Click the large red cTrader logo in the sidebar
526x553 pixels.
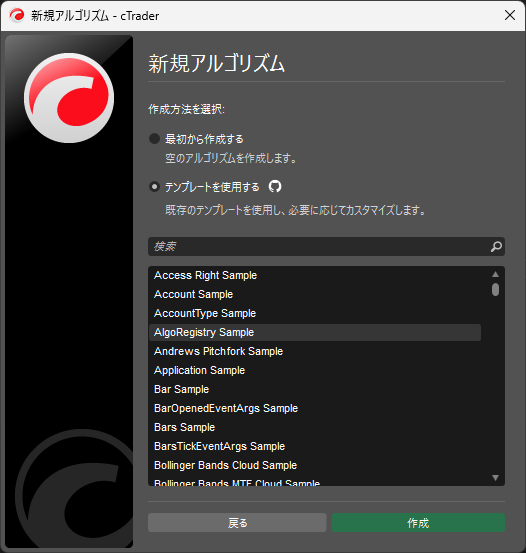69,98
